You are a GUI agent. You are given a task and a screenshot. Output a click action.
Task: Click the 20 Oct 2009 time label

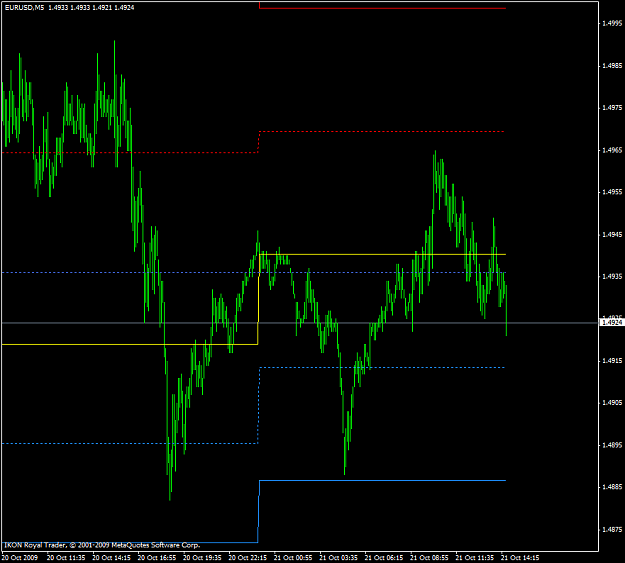[20, 557]
